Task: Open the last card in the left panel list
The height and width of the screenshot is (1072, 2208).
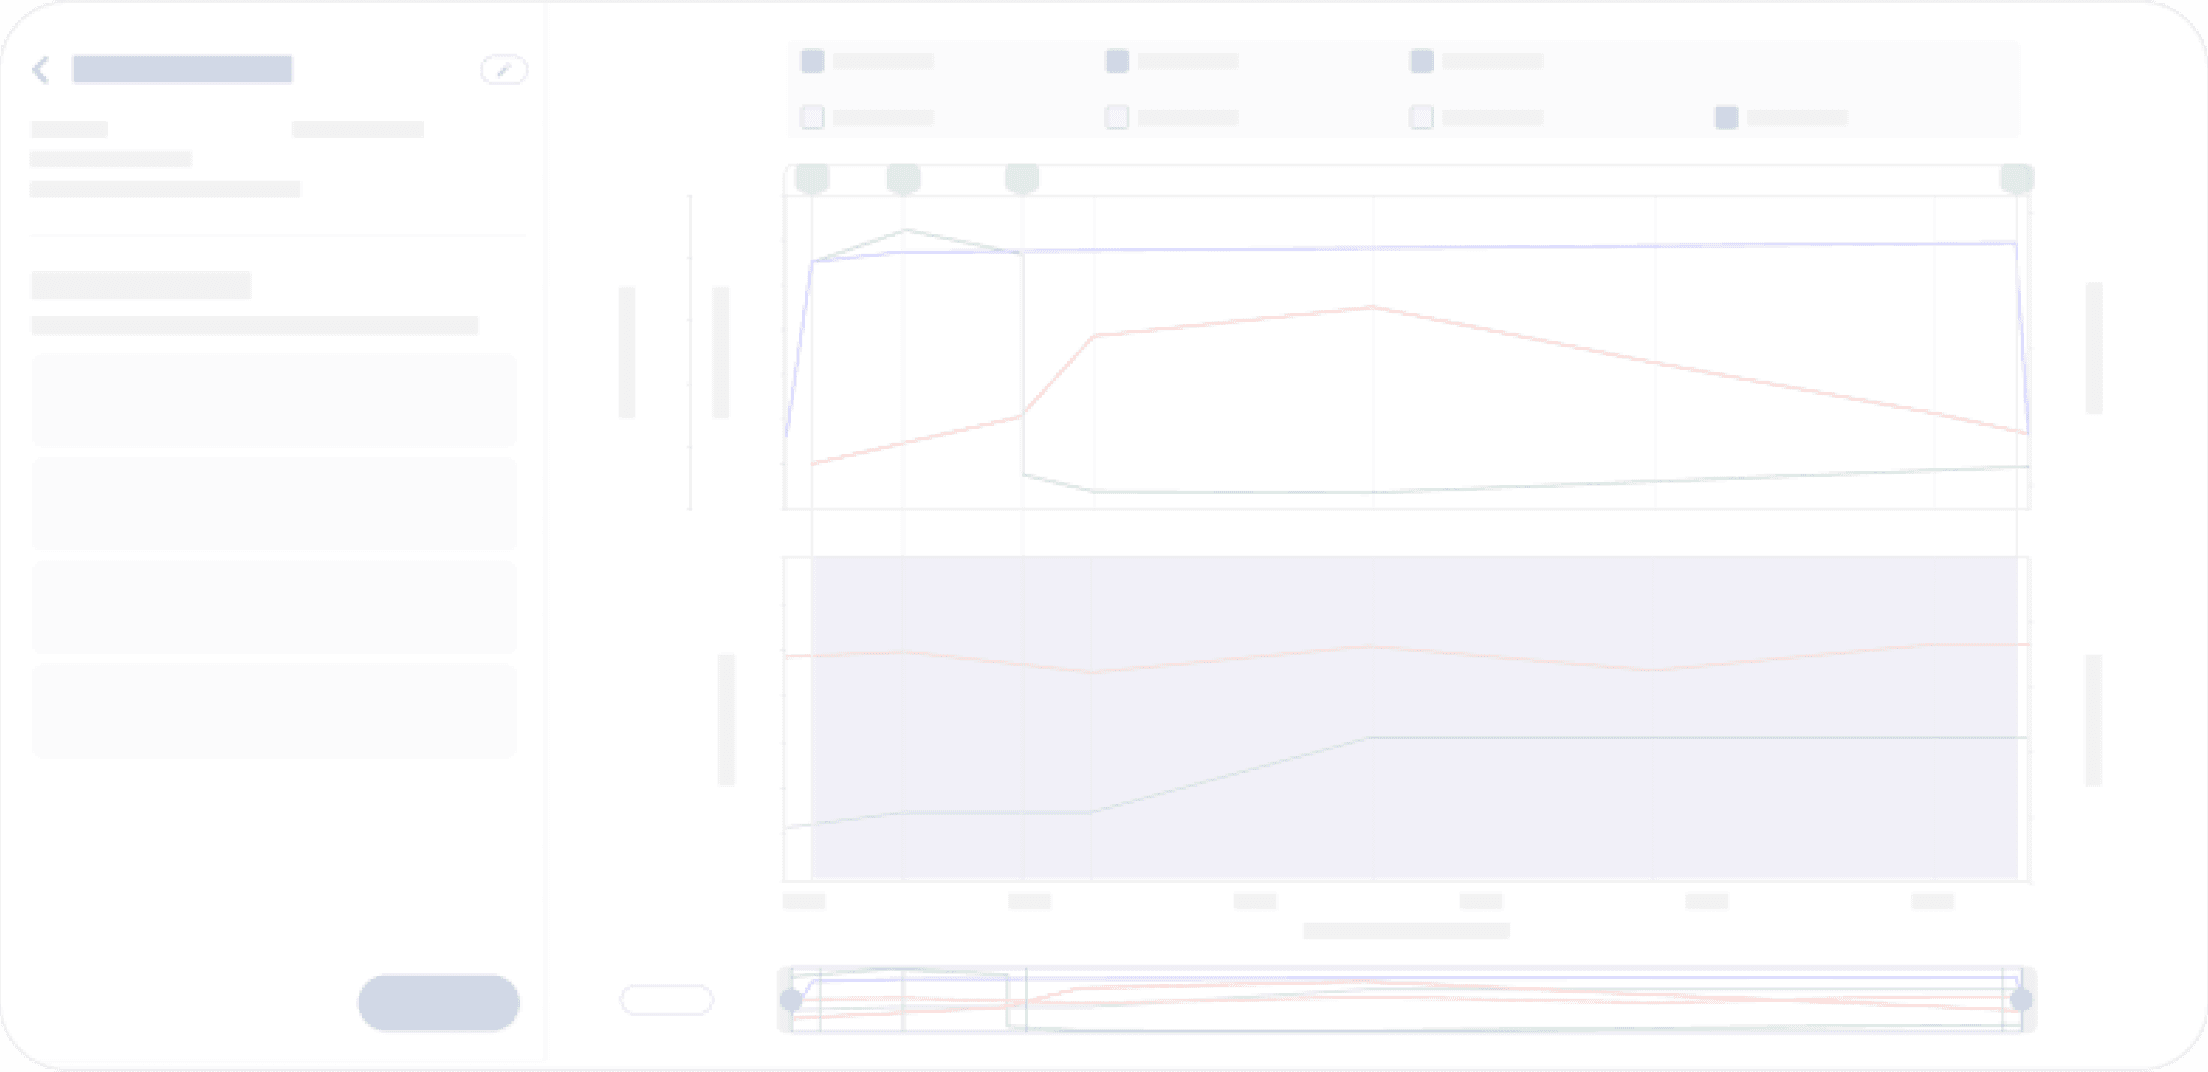Action: (274, 710)
